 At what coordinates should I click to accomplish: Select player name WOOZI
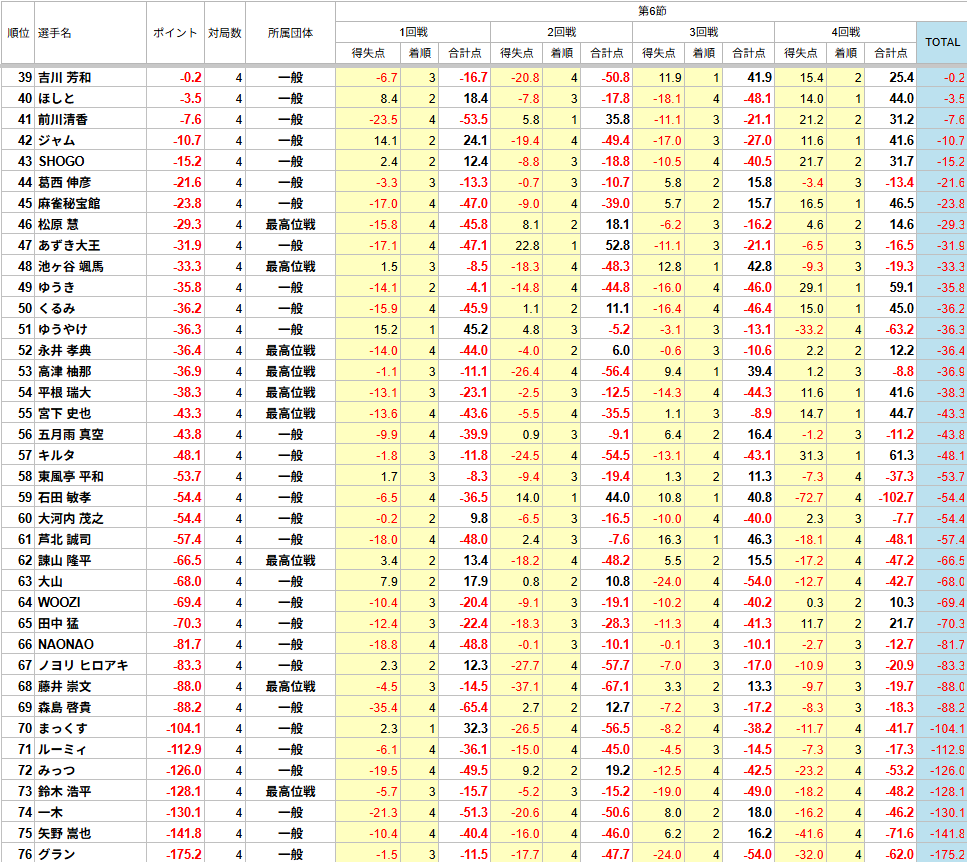[x=59, y=602]
